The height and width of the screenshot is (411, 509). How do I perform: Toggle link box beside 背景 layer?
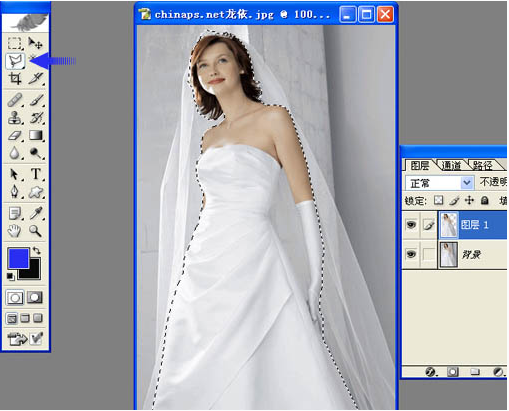point(428,255)
